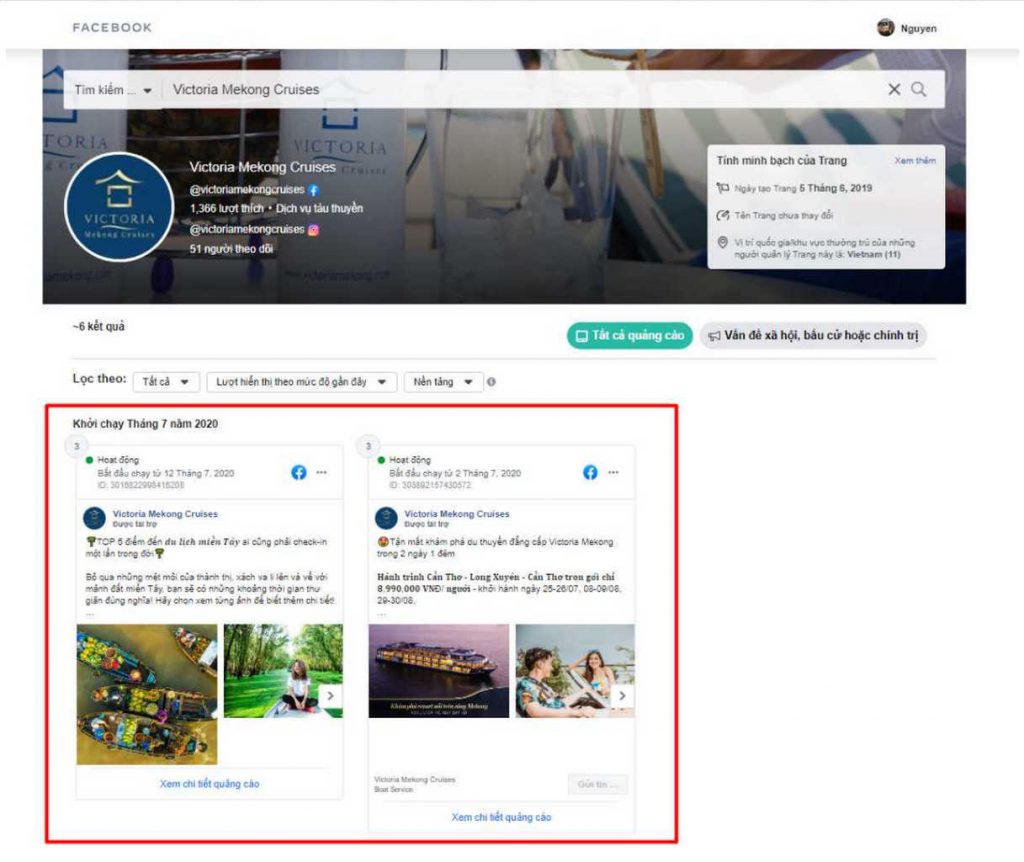Image resolution: width=1024 pixels, height=862 pixels.
Task: Select Vấn đề xã hội, bầu cử hoặc chính trị tab
Action: click(813, 336)
